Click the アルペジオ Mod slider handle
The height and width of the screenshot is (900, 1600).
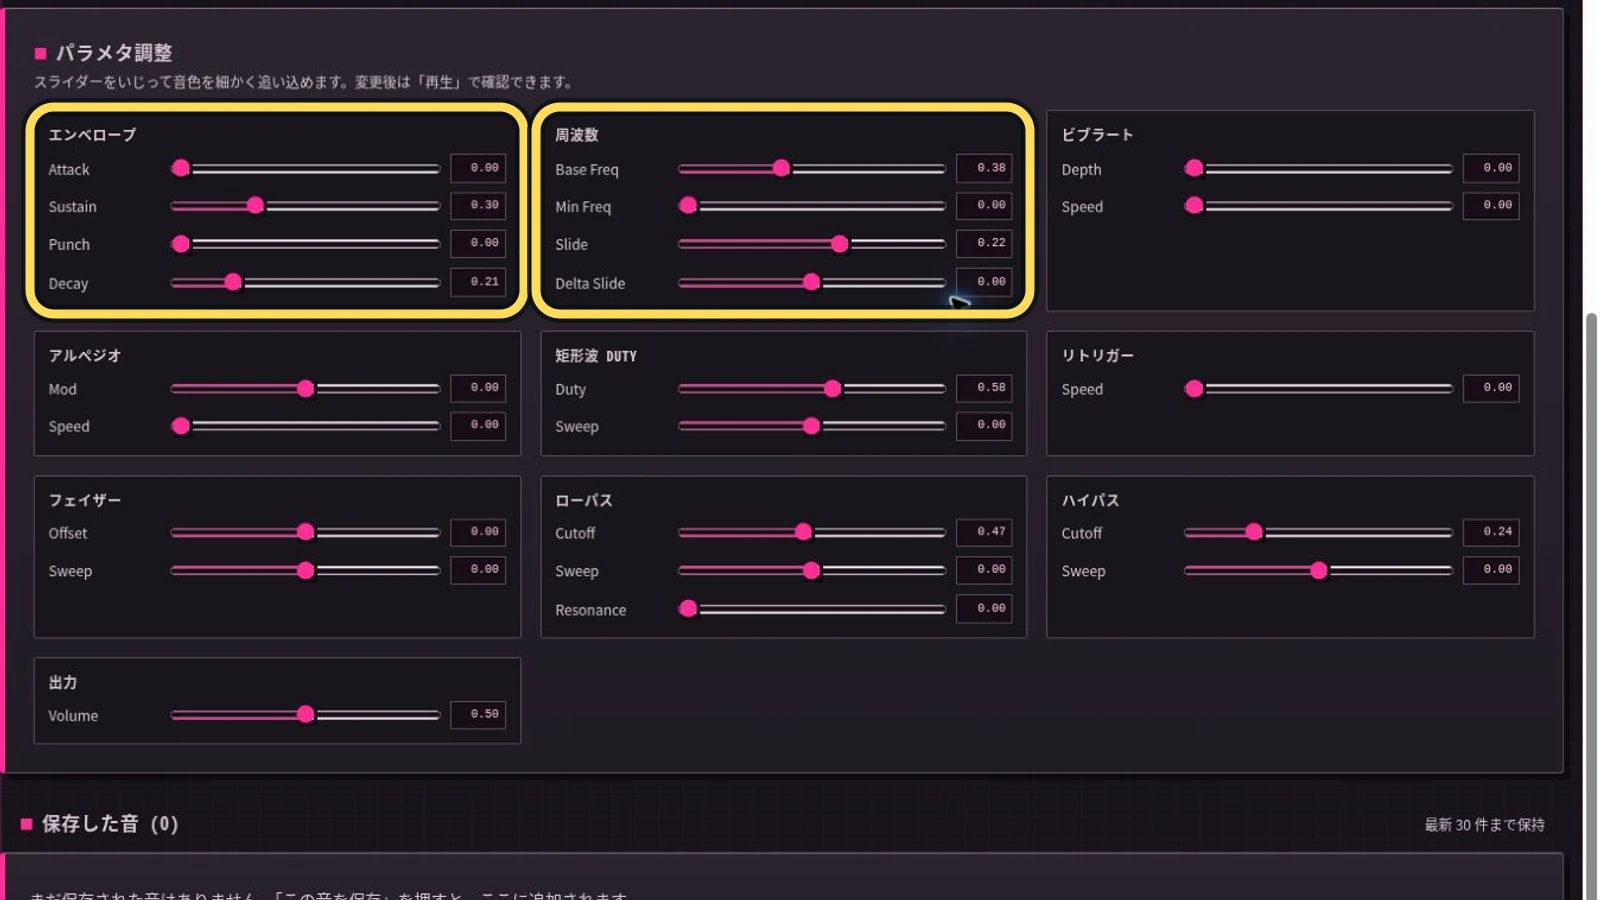tap(306, 388)
